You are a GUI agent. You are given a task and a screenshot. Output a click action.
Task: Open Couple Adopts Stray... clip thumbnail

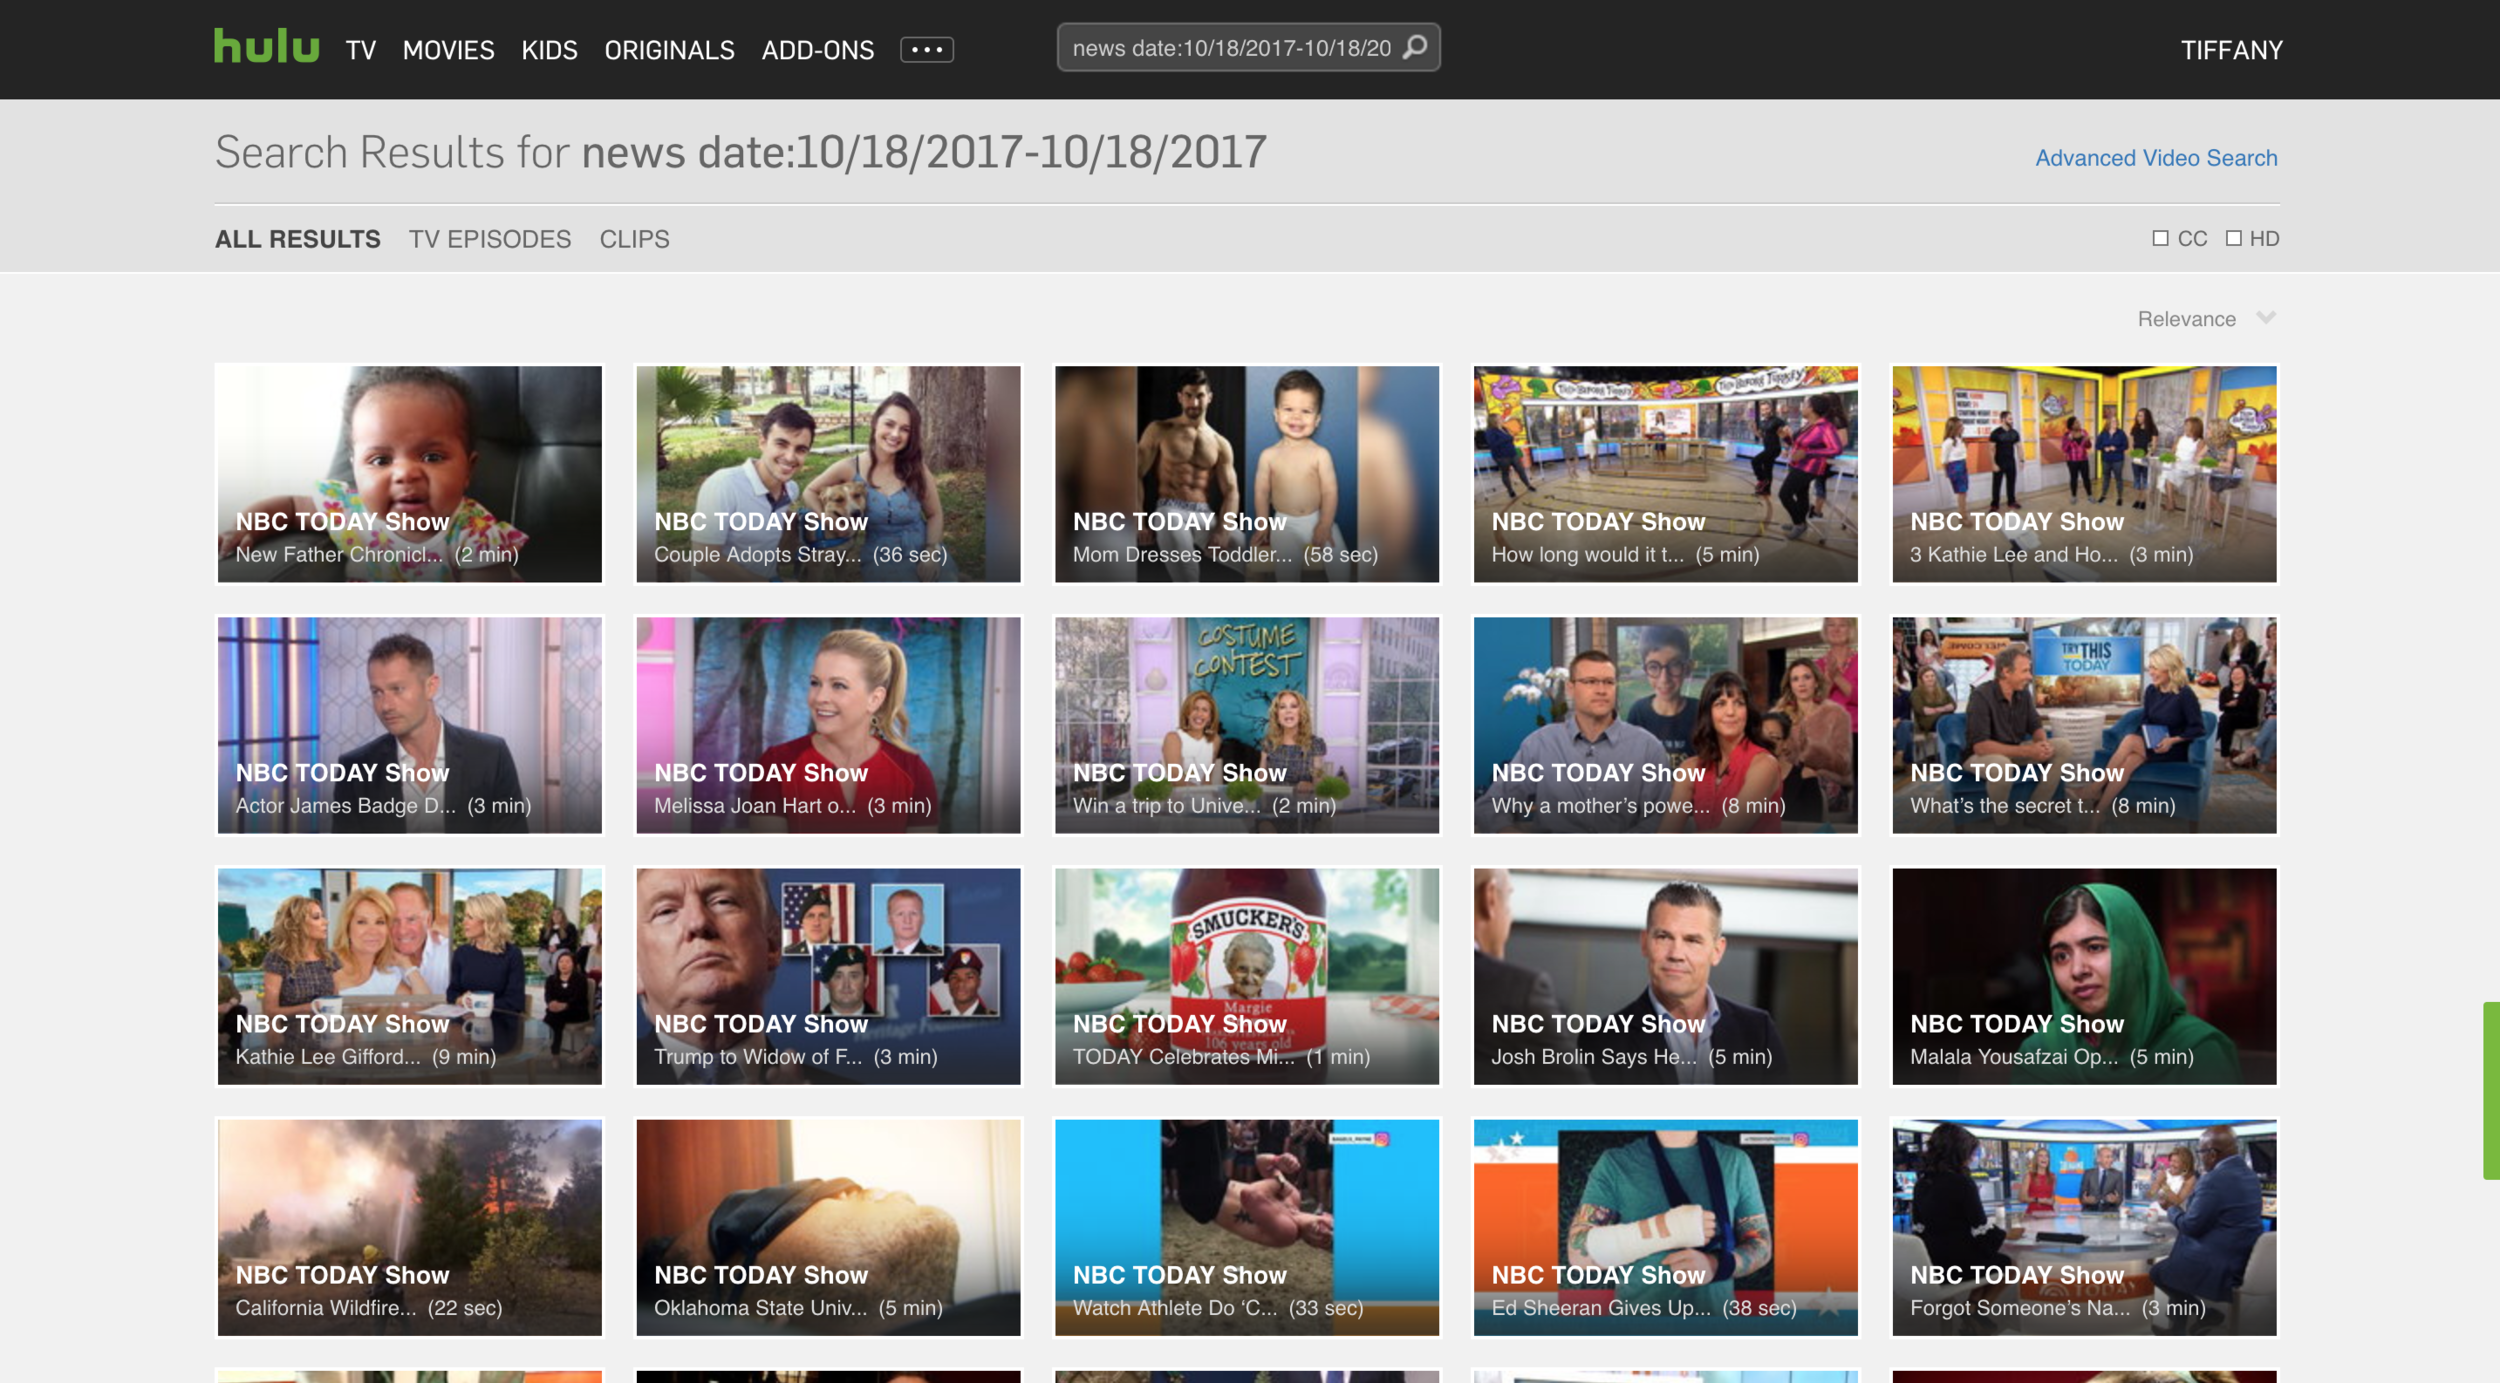(828, 473)
